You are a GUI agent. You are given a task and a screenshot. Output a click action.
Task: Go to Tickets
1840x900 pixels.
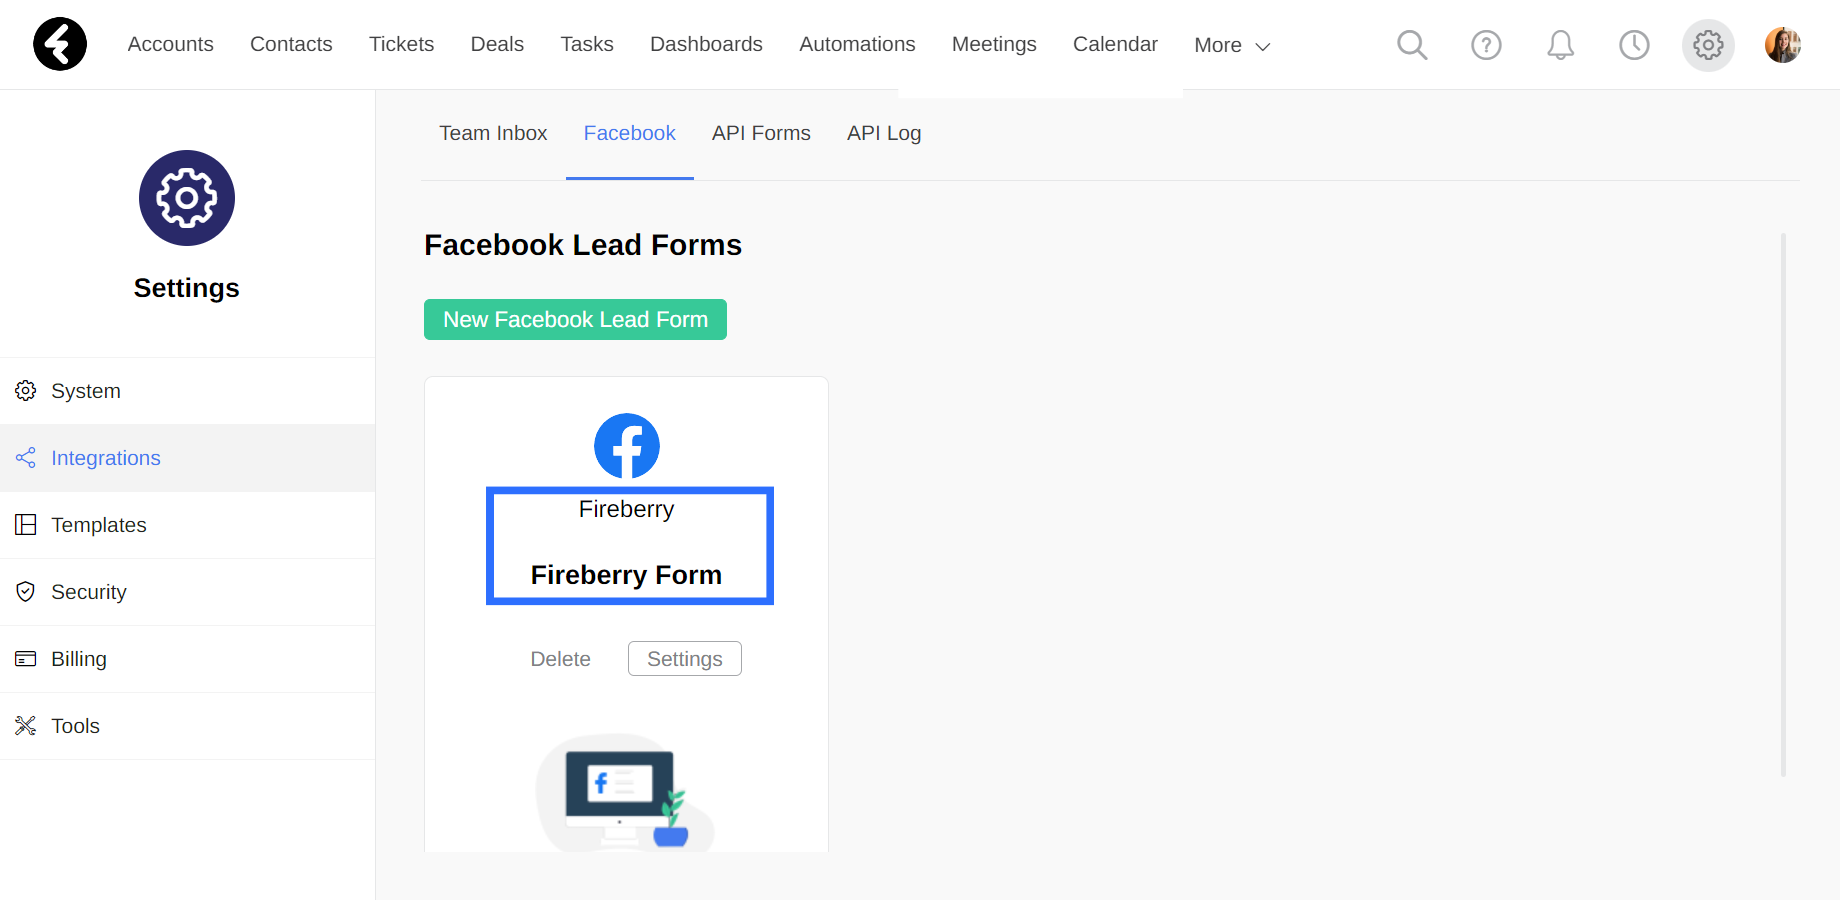(402, 44)
